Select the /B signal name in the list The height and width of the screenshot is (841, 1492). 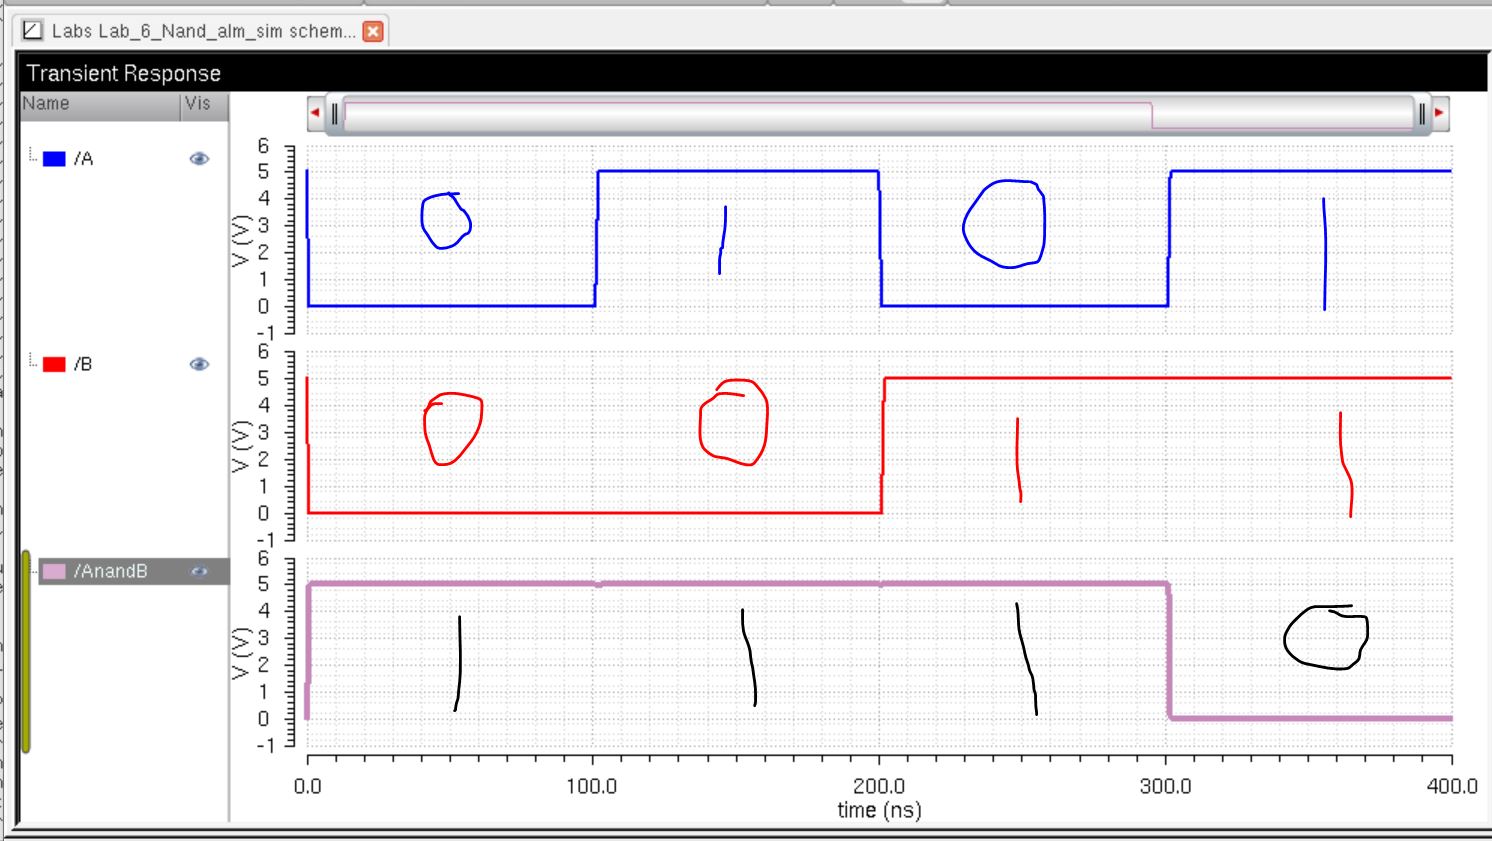(84, 365)
